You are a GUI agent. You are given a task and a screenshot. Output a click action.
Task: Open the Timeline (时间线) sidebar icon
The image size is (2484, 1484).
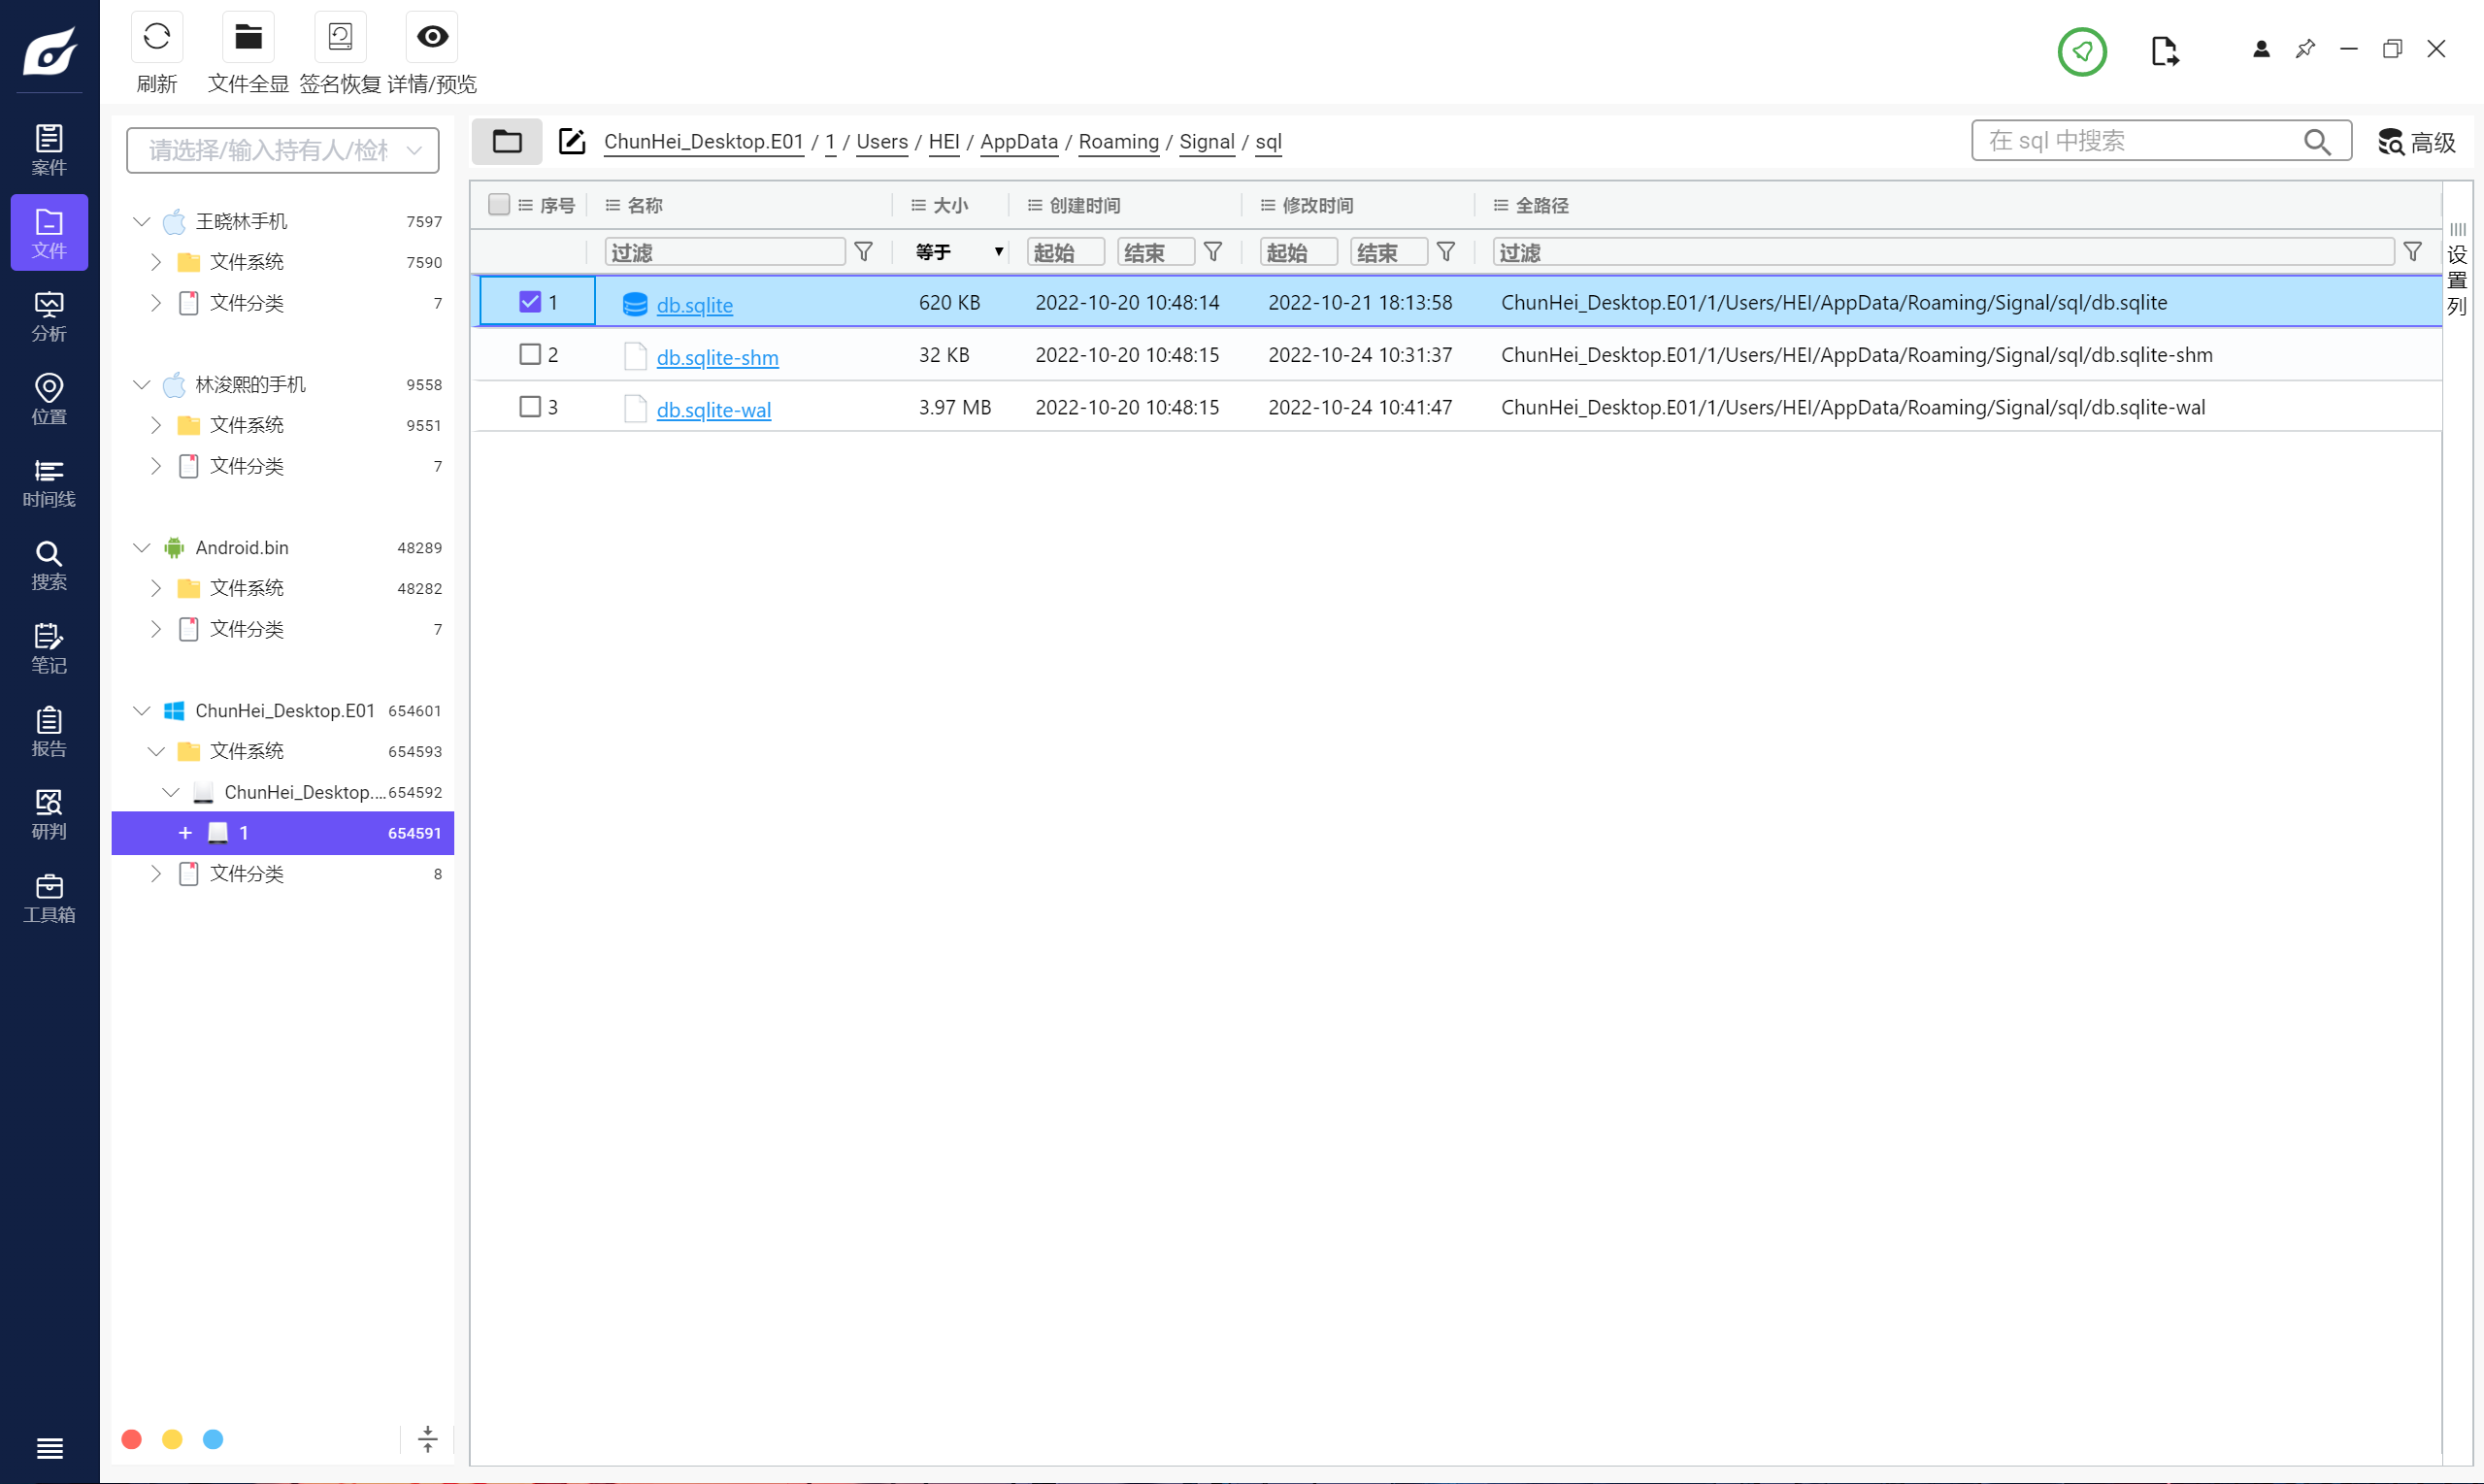pos(48,482)
